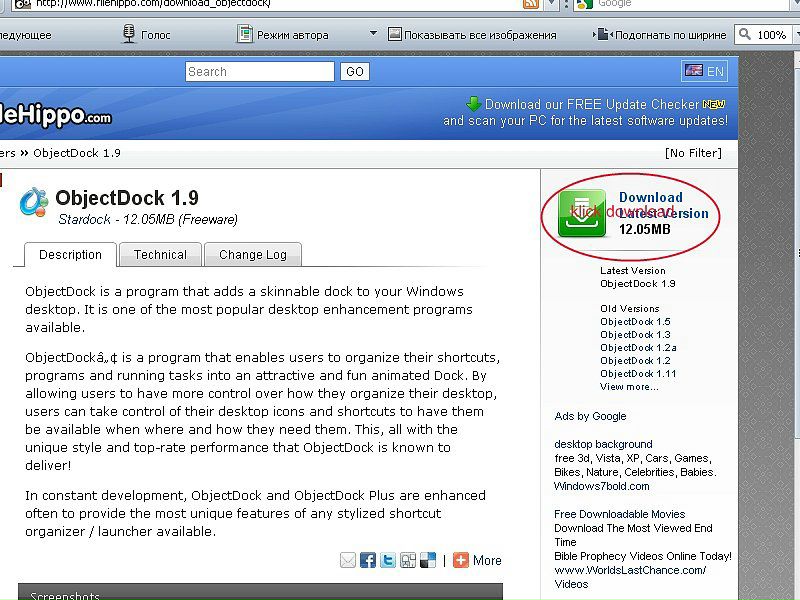Click the Голос microphone icon

(x=128, y=35)
